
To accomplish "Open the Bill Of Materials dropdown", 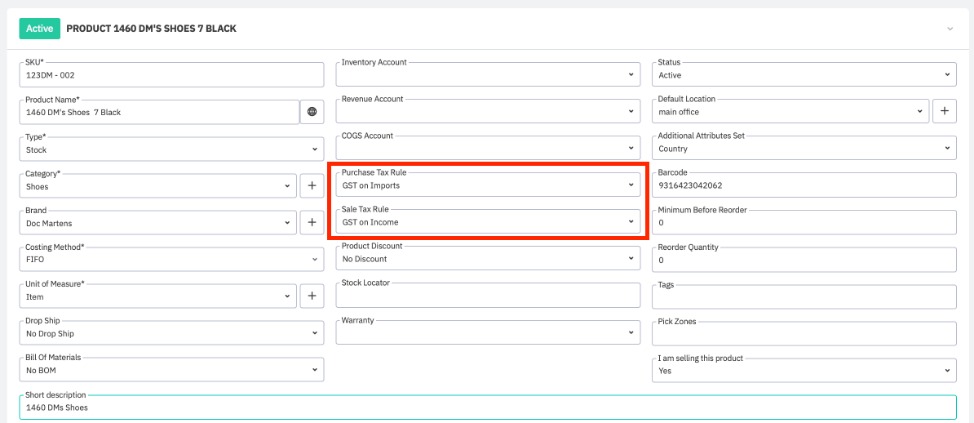I will click(172, 370).
